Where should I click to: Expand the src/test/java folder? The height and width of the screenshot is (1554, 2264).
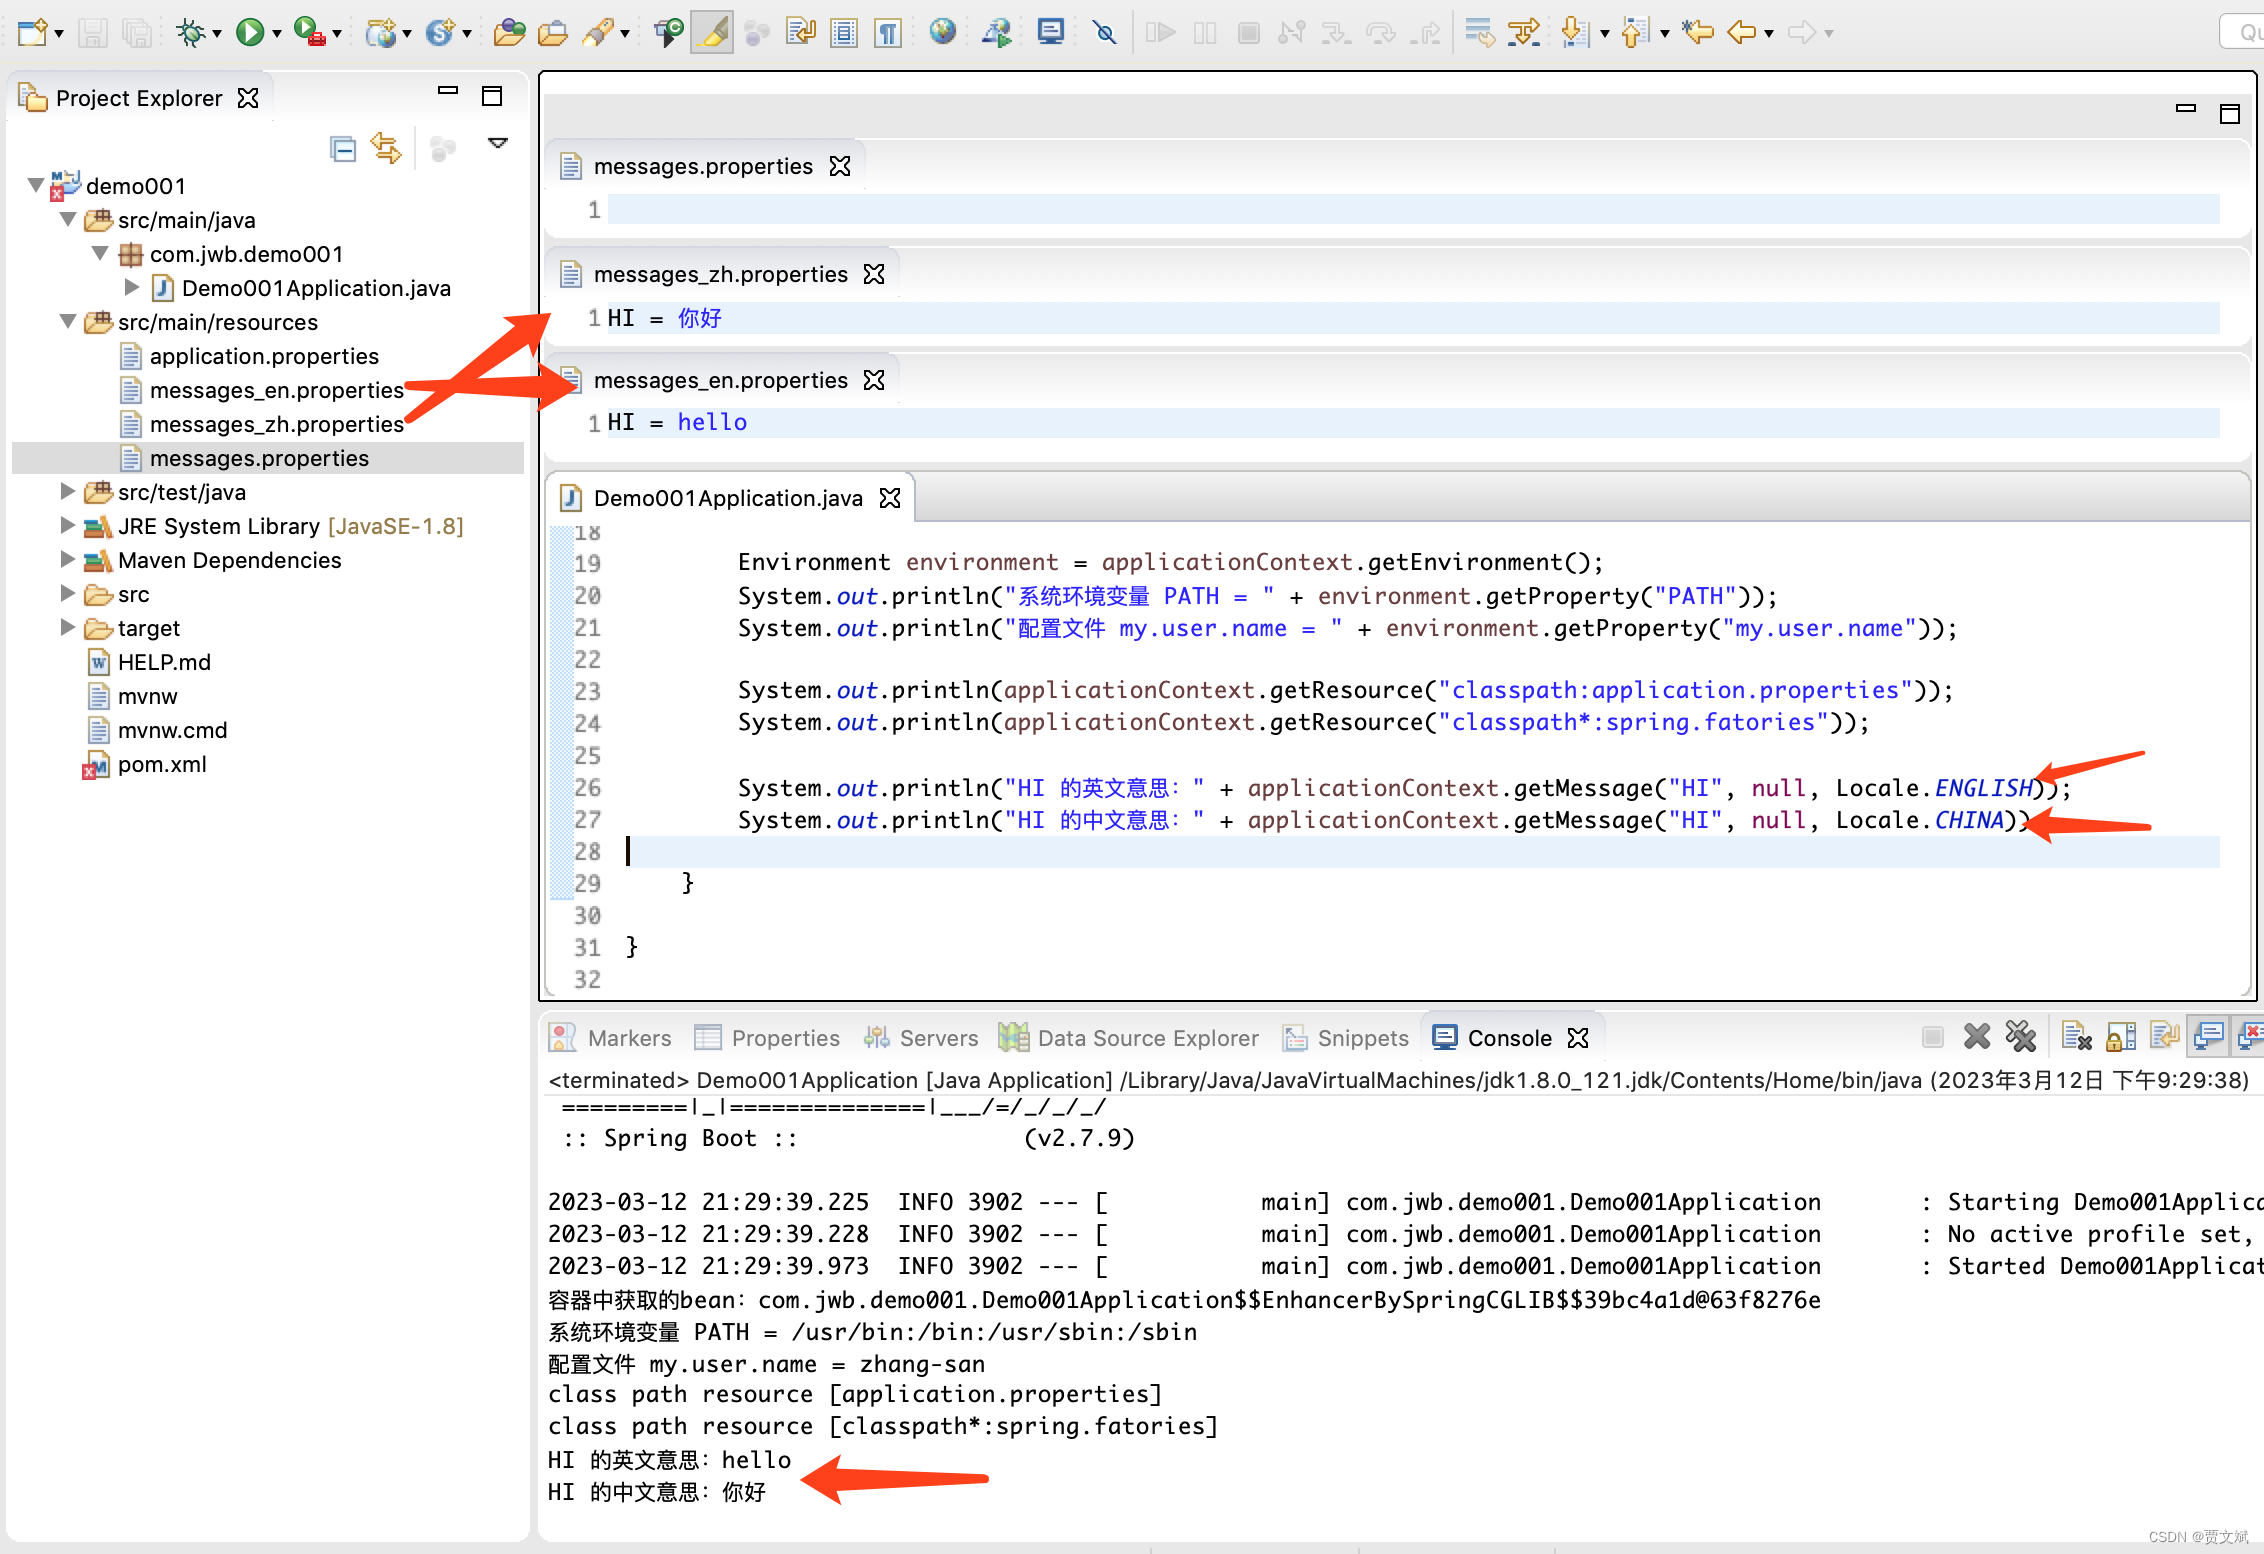coord(68,491)
